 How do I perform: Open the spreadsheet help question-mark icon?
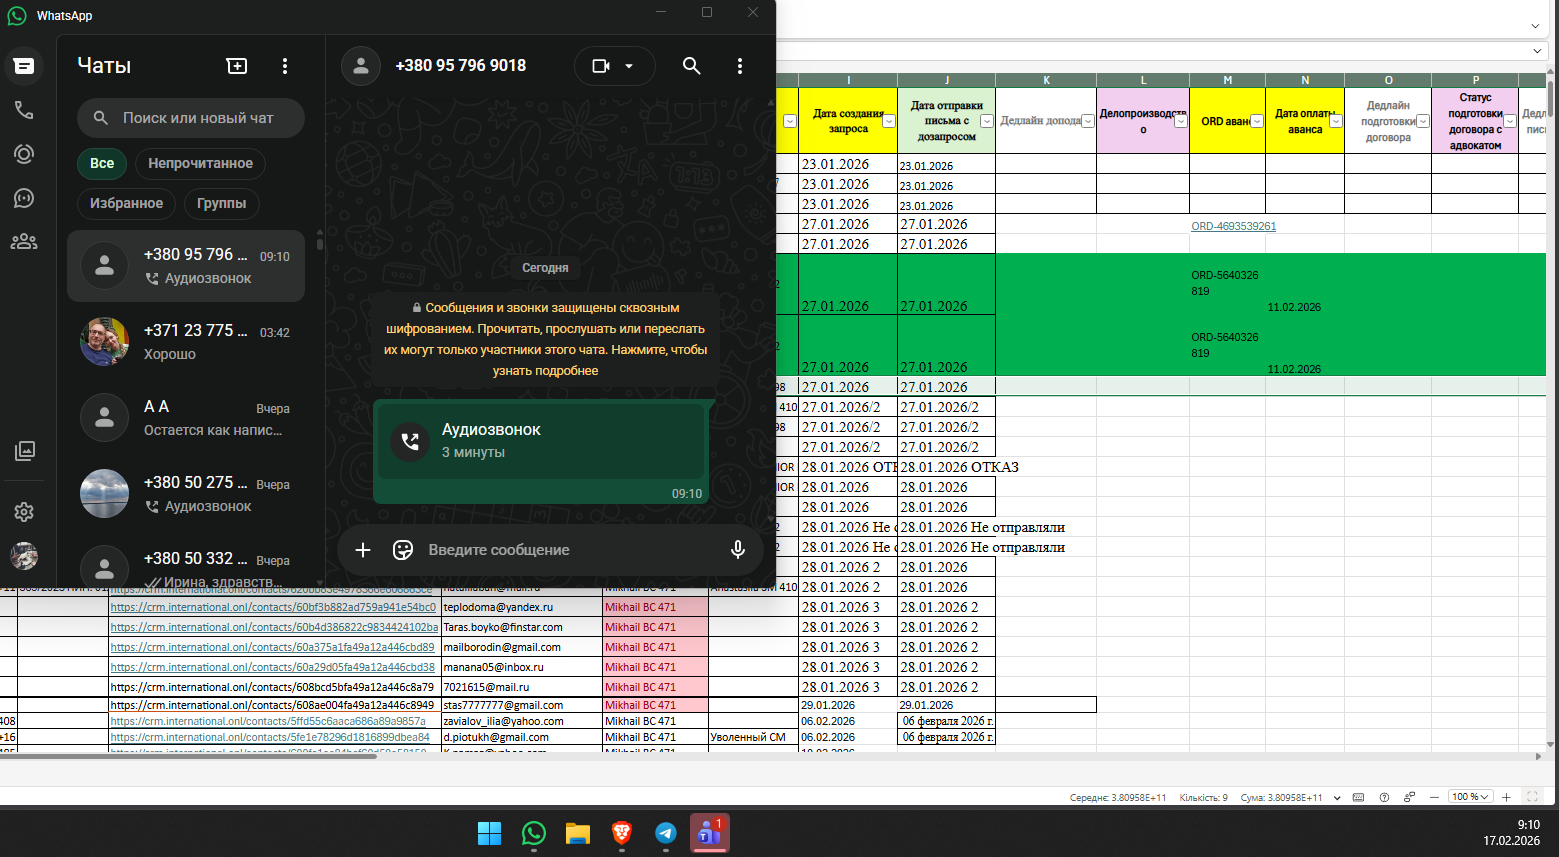[1384, 797]
